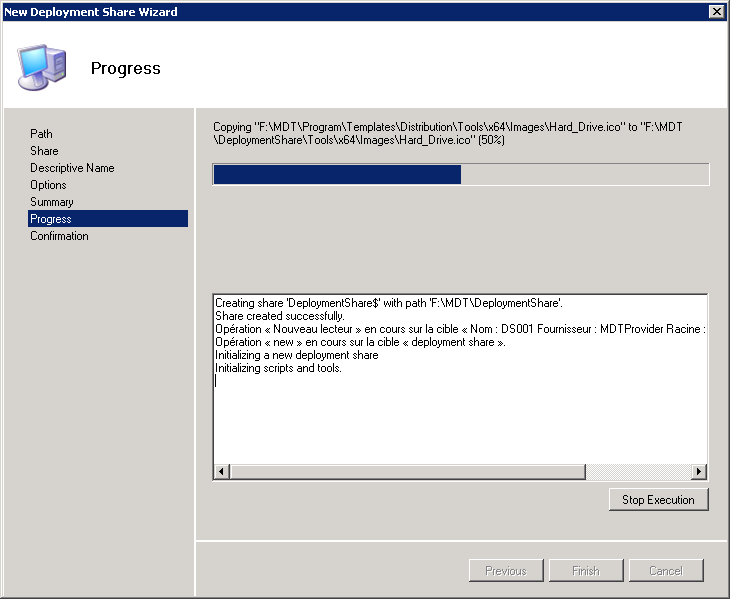730x599 pixels.
Task: Click the wizard window title bar
Action: point(350,11)
